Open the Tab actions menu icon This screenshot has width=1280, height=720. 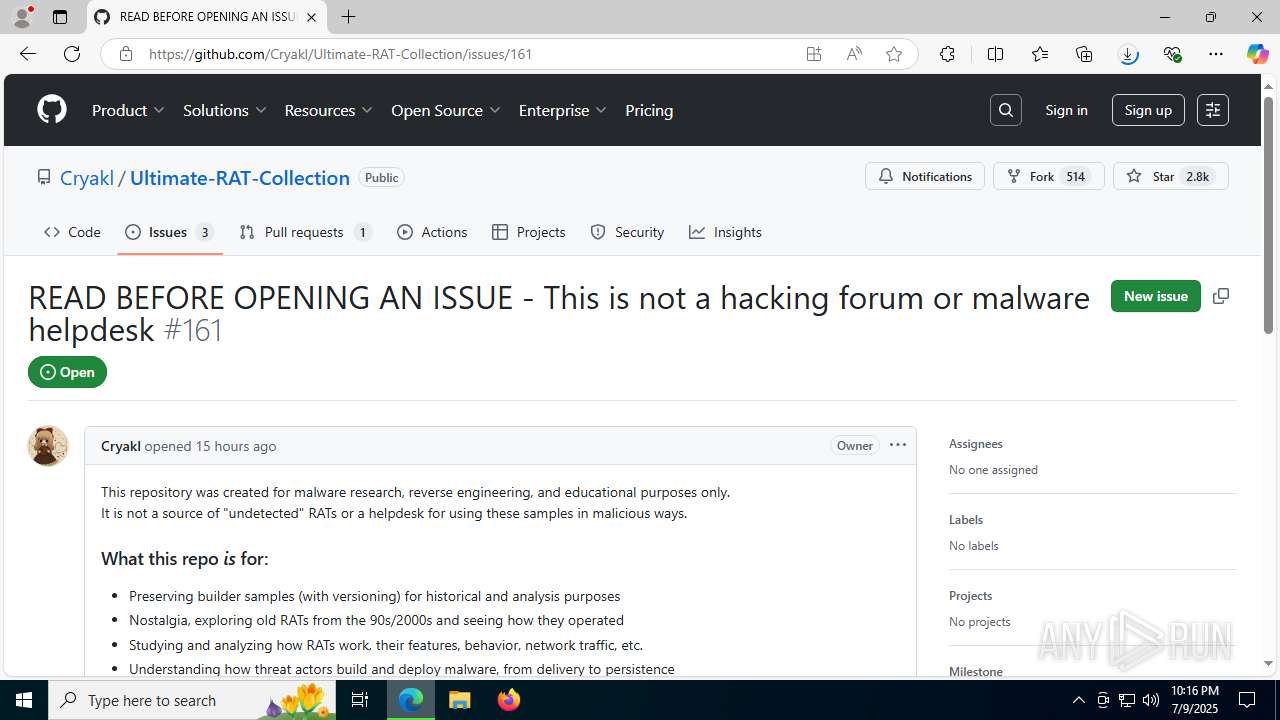[60, 17]
